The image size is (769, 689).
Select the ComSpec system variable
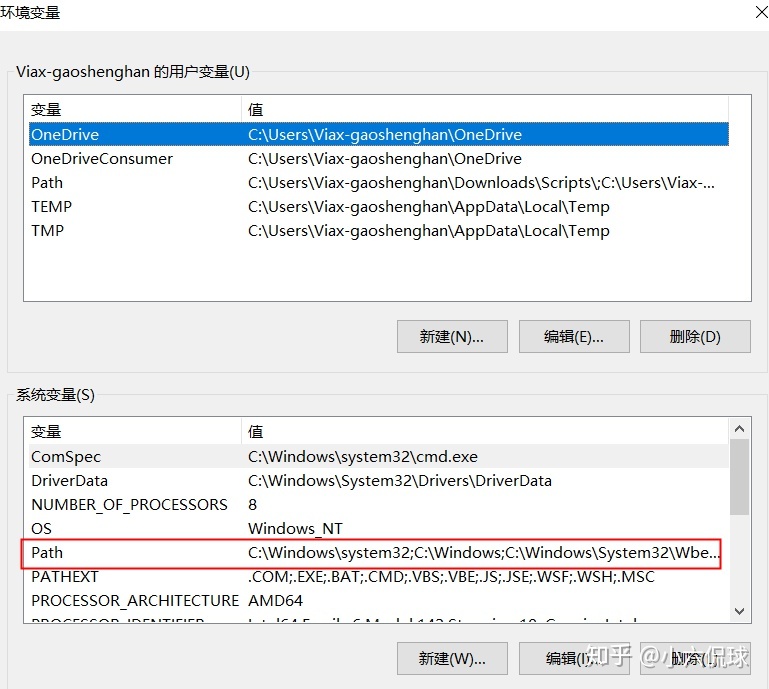click(x=379, y=456)
